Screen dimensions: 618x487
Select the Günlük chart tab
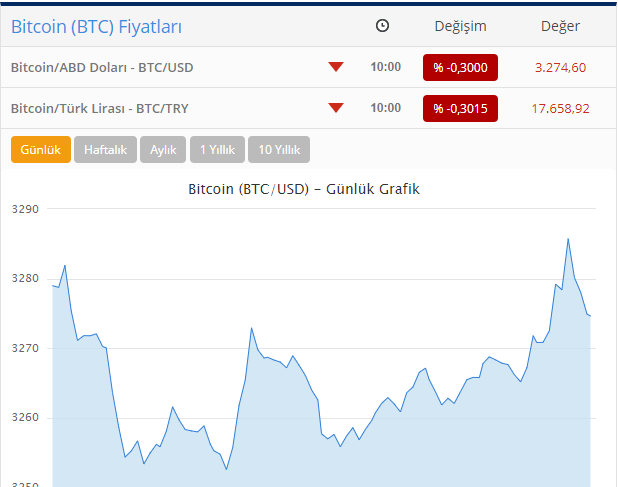click(x=41, y=149)
